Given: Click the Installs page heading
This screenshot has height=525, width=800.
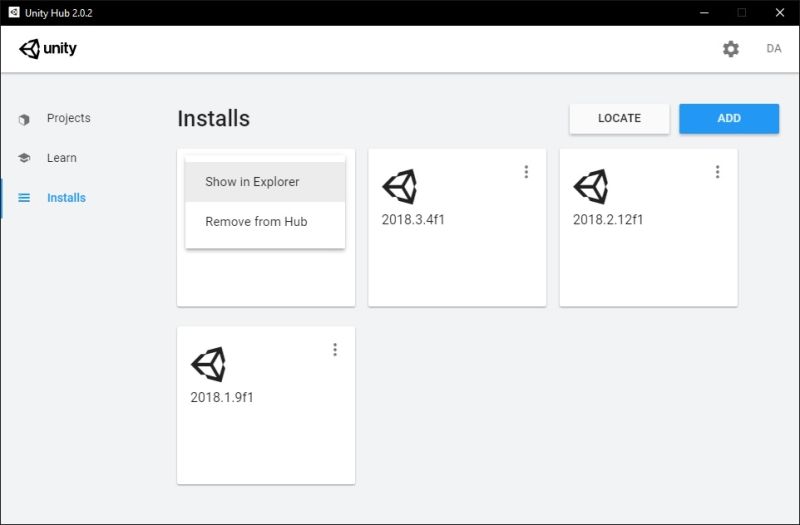Looking at the screenshot, I should pyautogui.click(x=213, y=118).
